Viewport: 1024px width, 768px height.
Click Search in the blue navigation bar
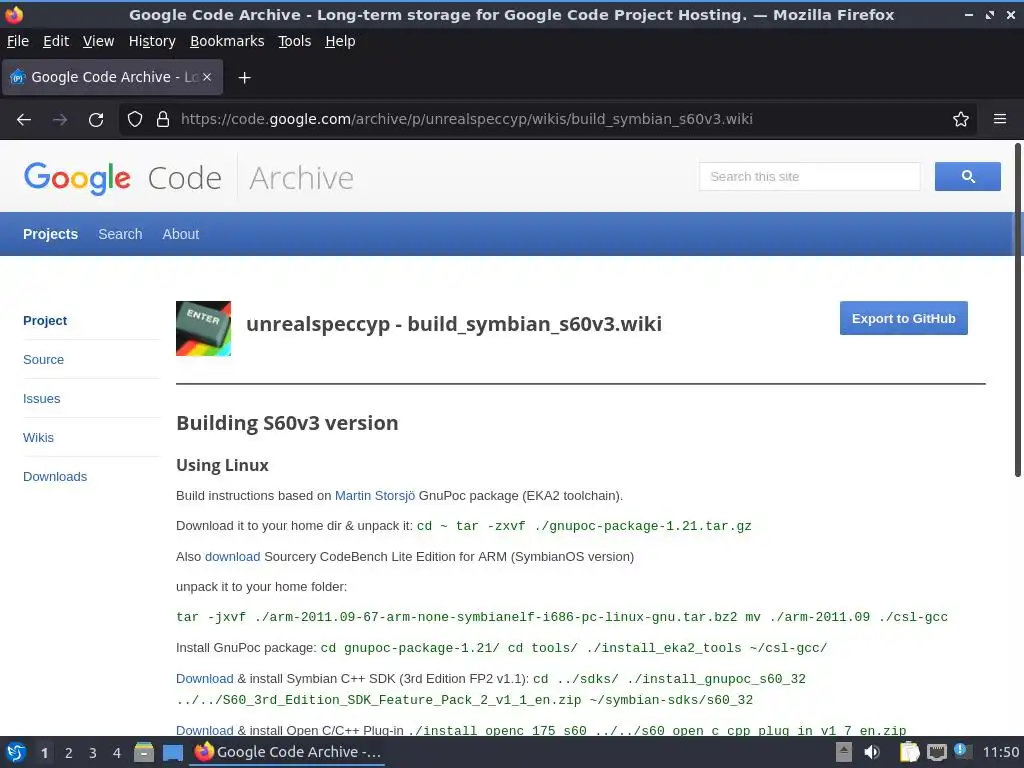coord(120,234)
